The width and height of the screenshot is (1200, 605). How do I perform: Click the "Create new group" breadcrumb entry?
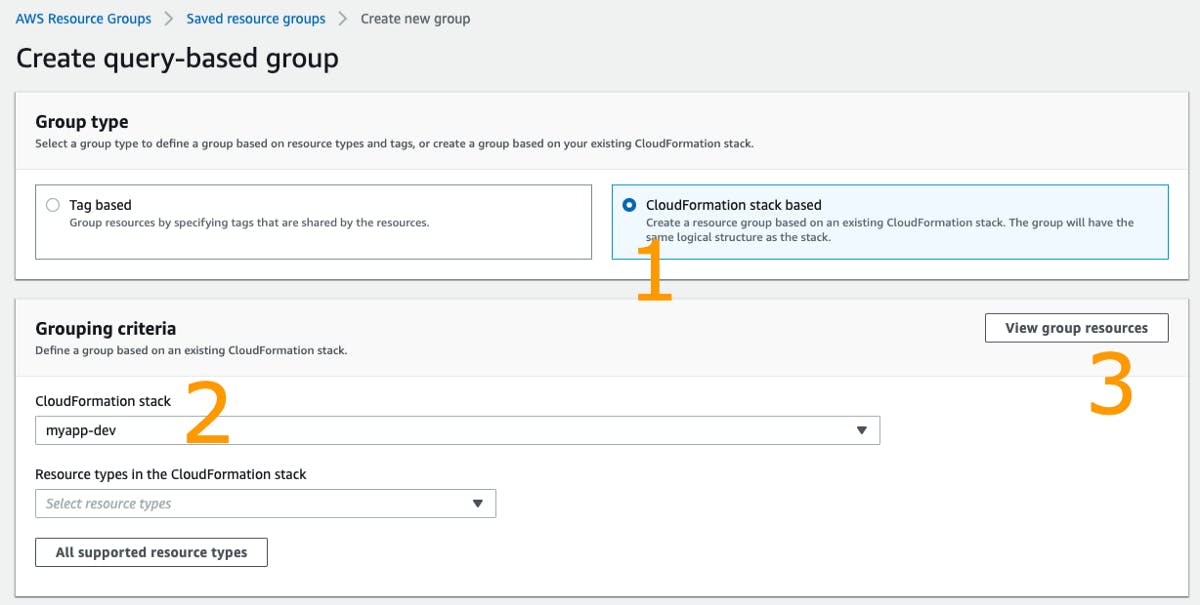(x=415, y=18)
